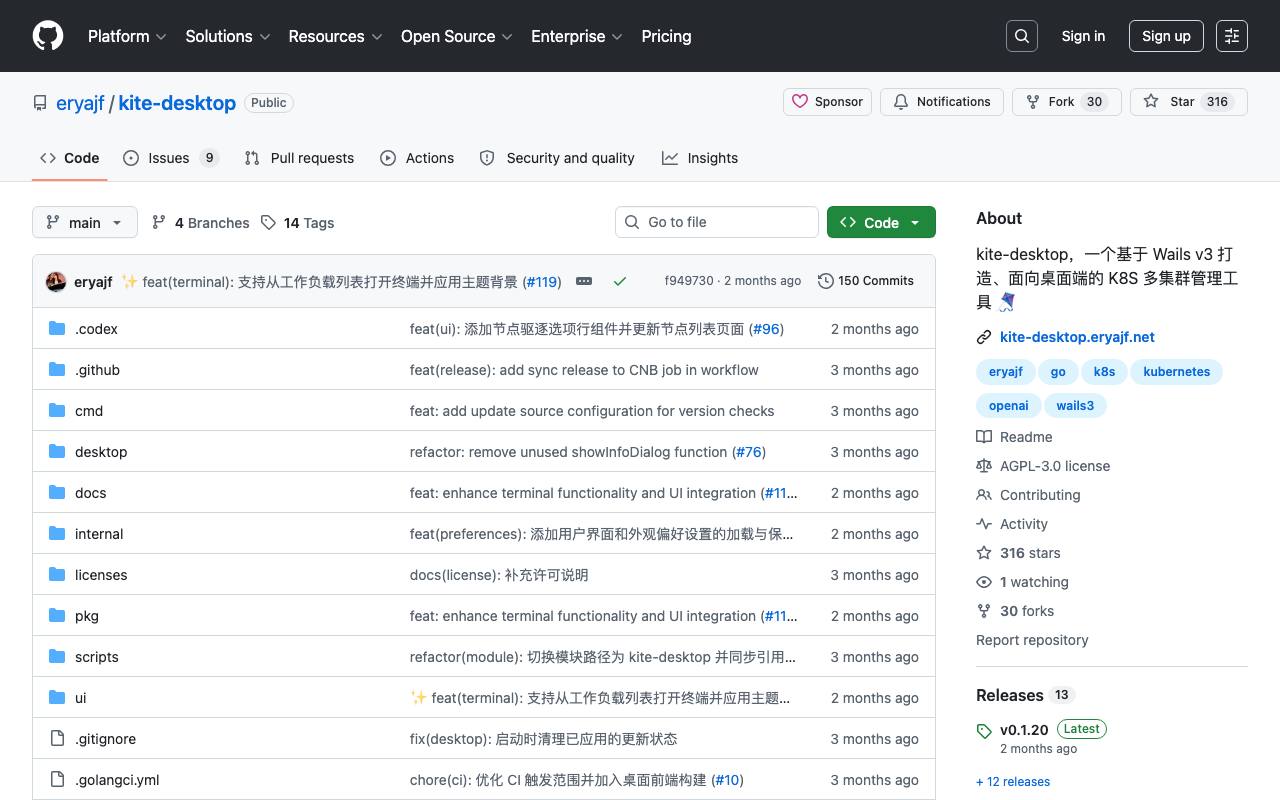
Task: Click the pkg folder icon
Action: [57, 615]
